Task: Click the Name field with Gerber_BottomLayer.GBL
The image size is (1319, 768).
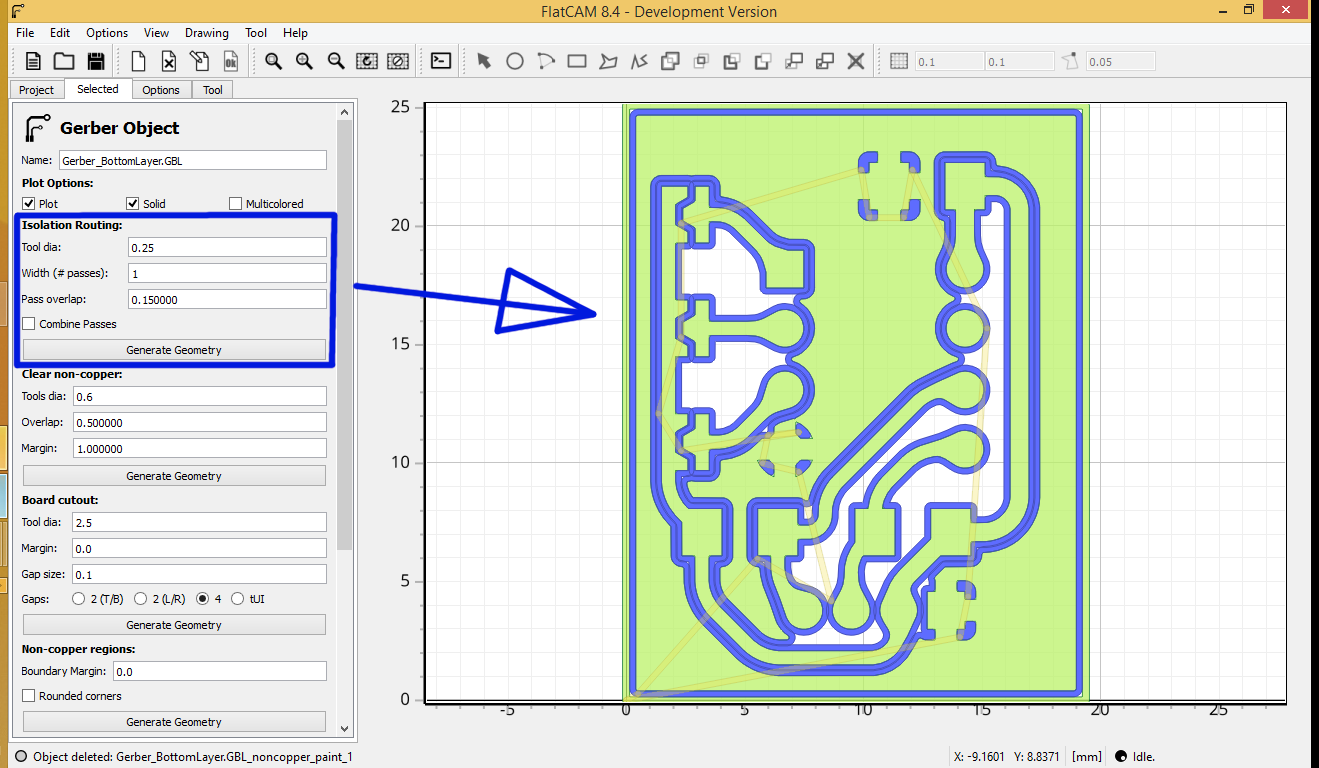Action: coord(193,160)
